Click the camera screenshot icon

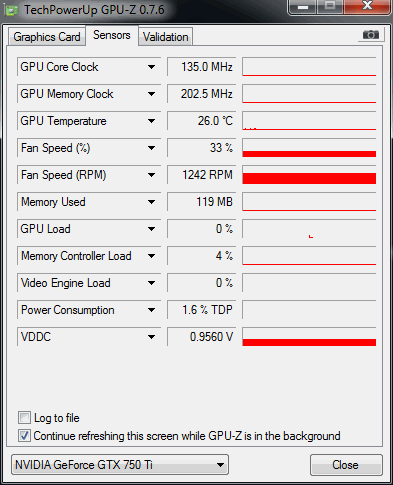pyautogui.click(x=371, y=35)
